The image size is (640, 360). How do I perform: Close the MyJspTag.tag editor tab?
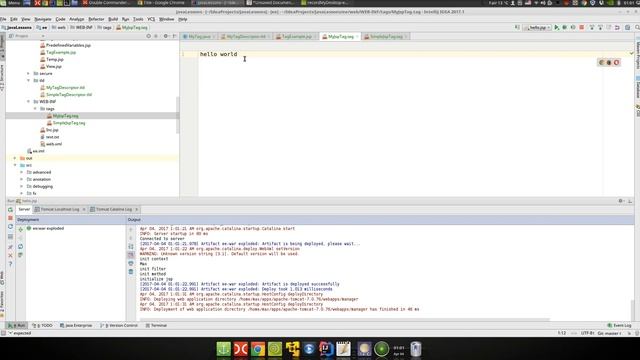[x=357, y=37]
